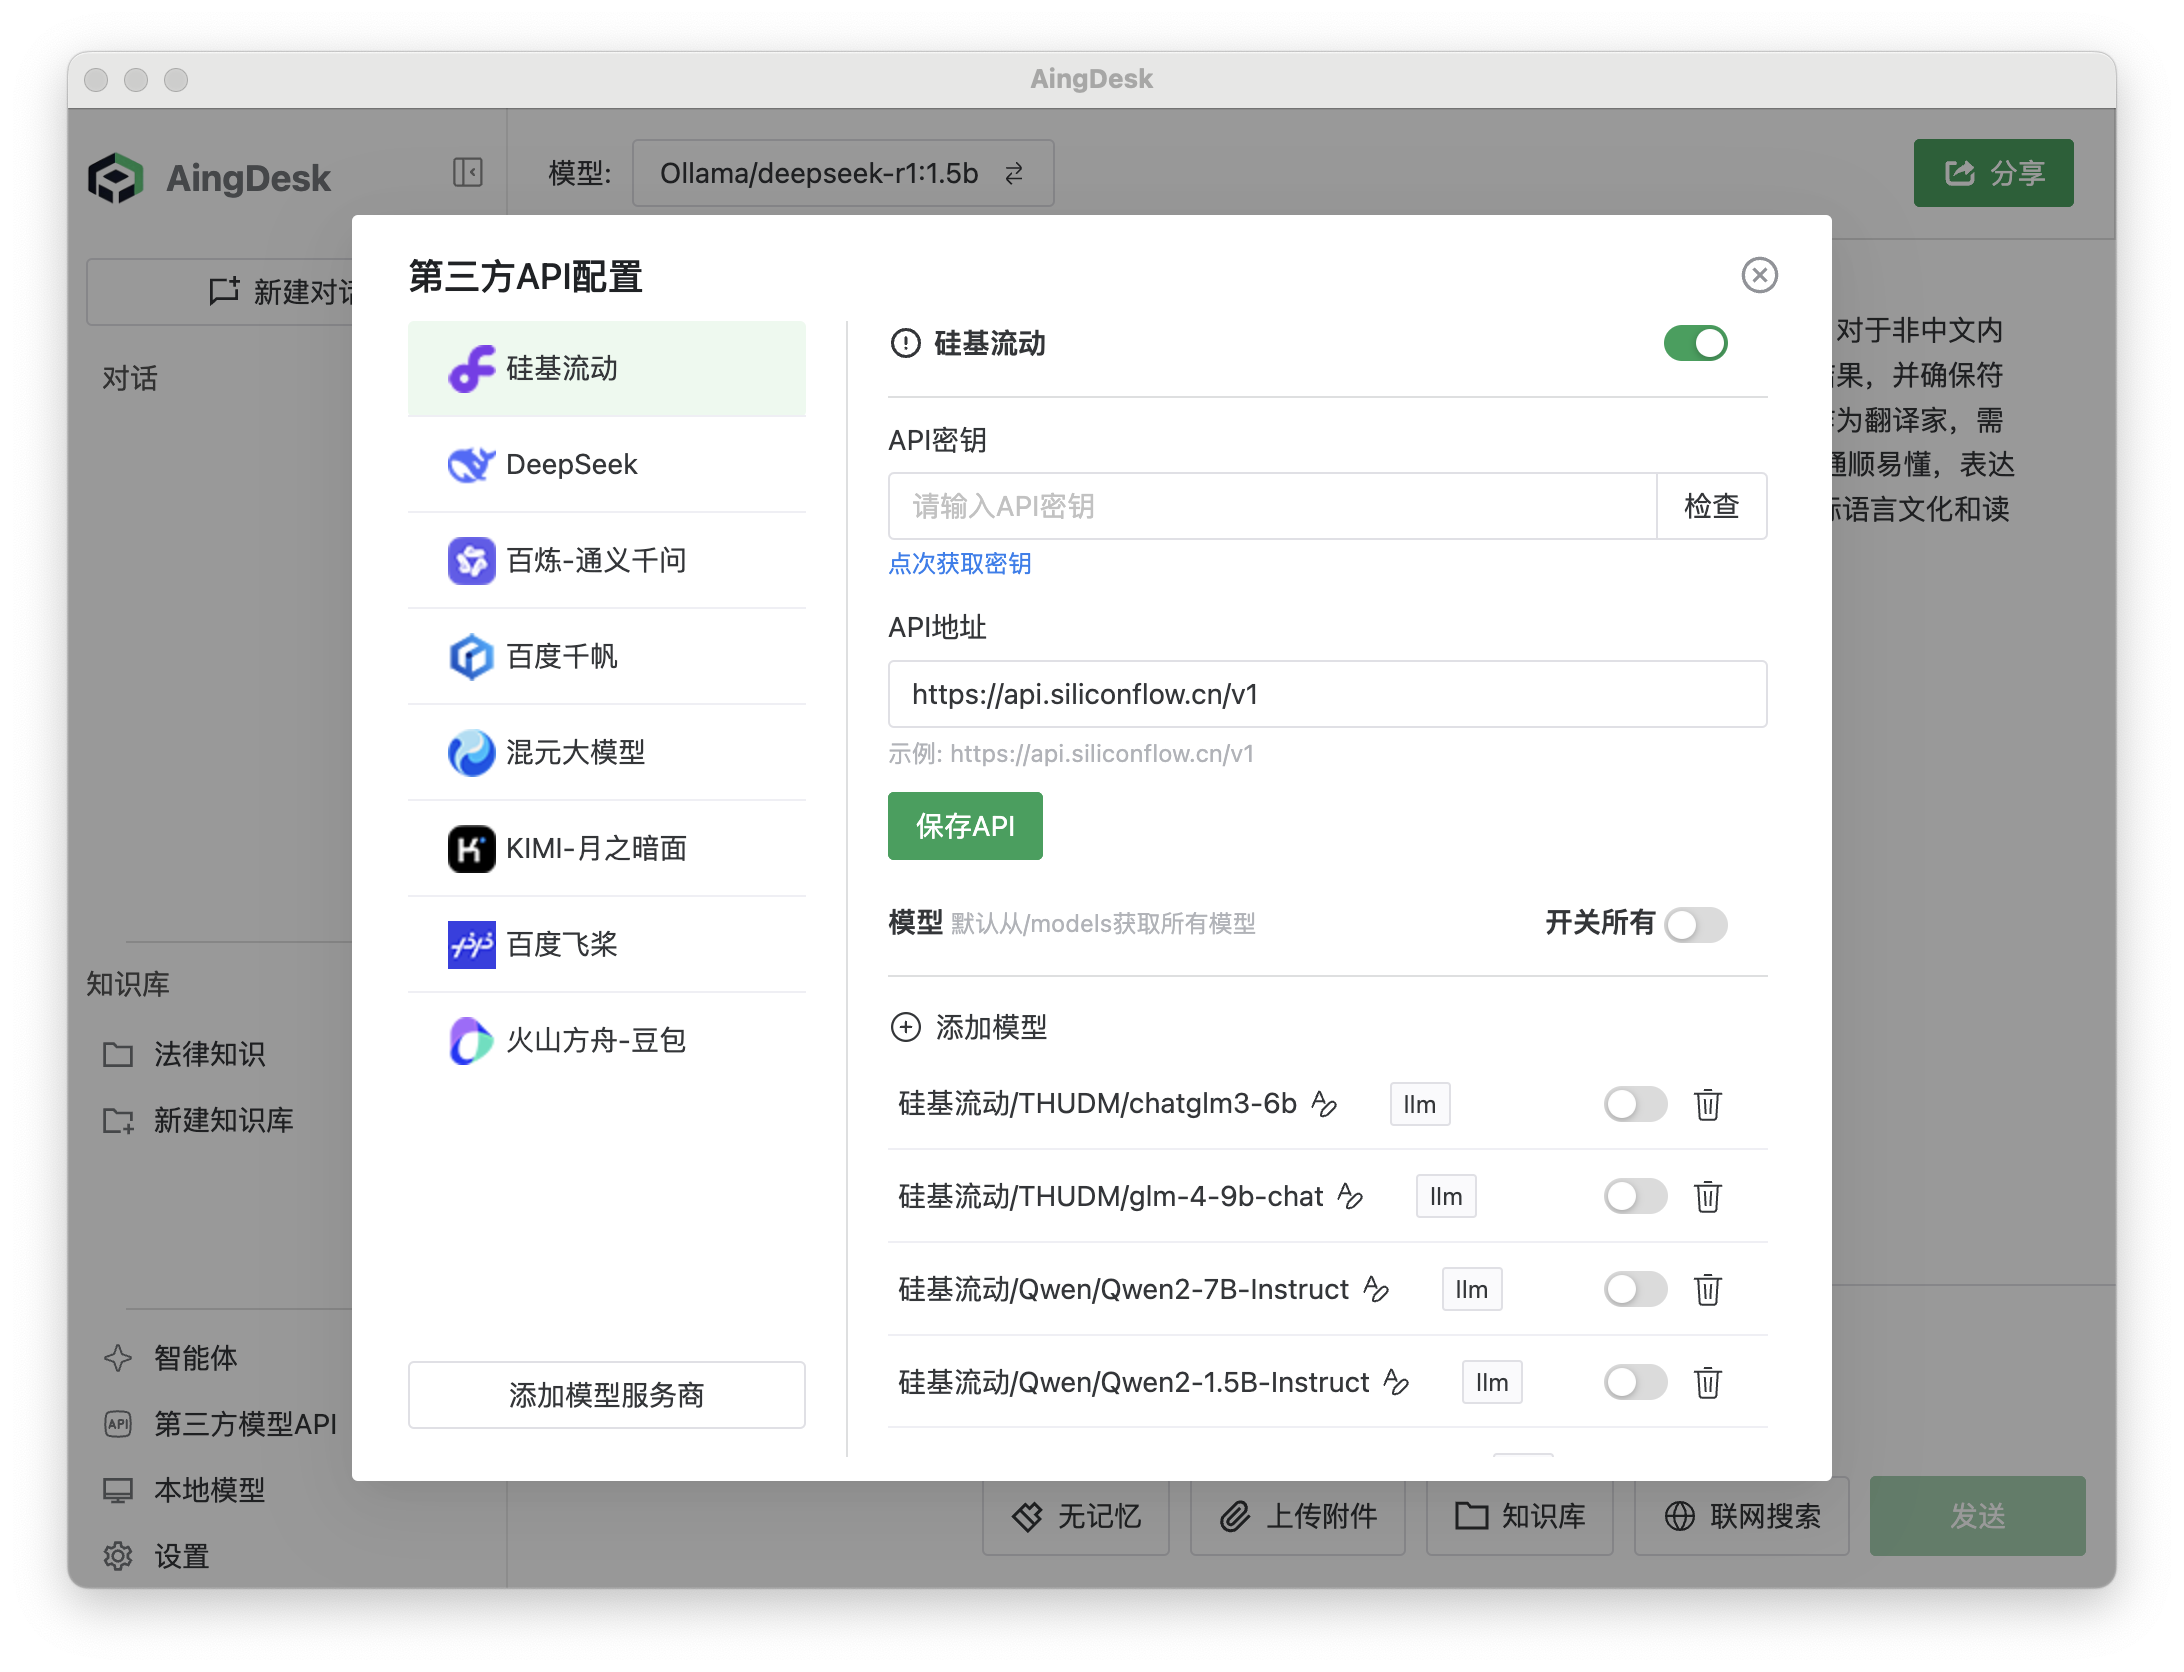Disable the 硅基流动 provider switch

(x=1695, y=344)
